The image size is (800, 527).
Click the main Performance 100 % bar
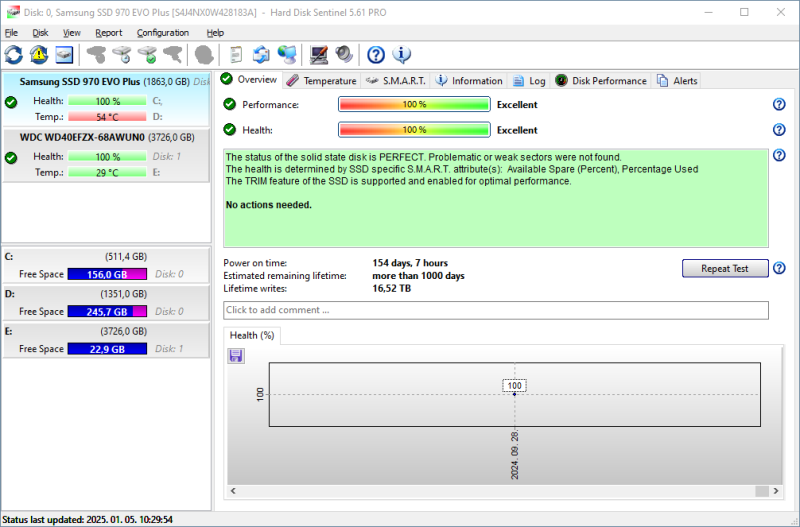414,104
